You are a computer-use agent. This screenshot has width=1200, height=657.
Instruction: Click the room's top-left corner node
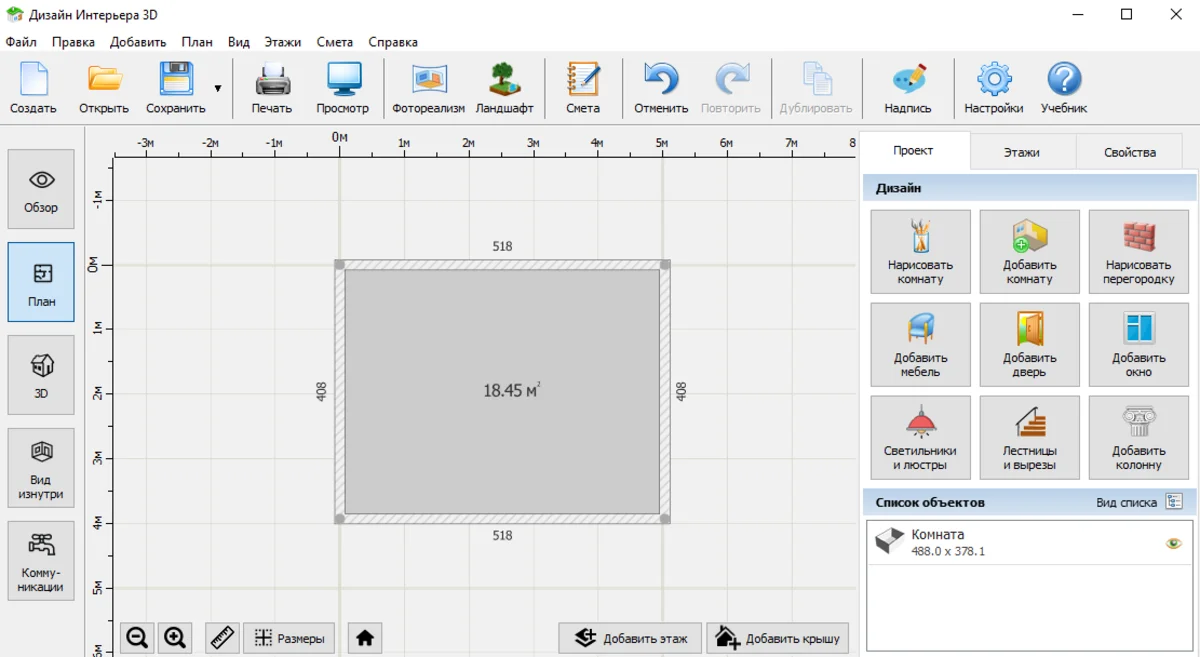tap(340, 265)
